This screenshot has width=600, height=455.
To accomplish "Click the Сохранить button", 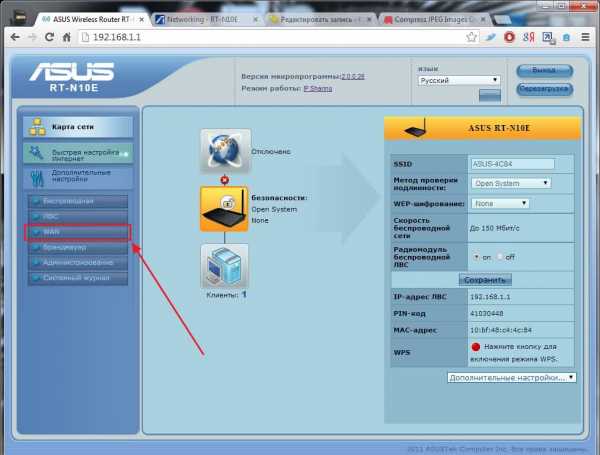I will pyautogui.click(x=485, y=280).
